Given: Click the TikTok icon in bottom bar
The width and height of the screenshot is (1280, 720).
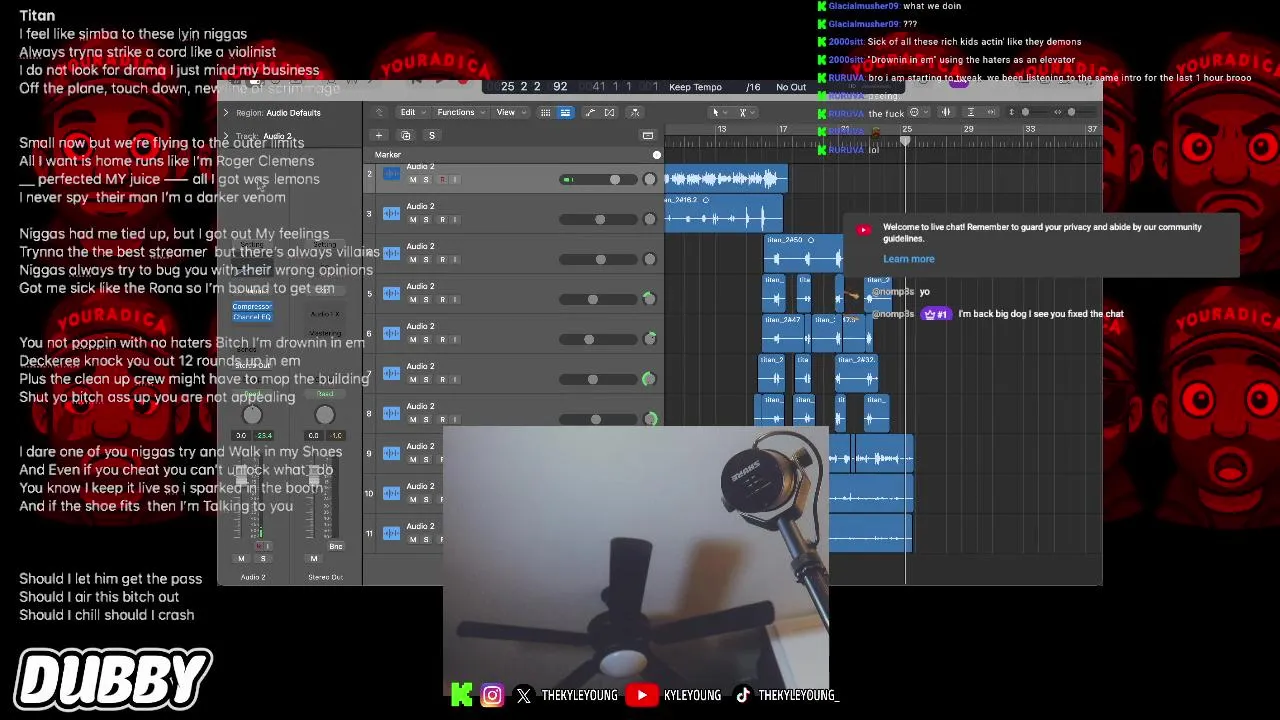Looking at the screenshot, I should pyautogui.click(x=743, y=695).
